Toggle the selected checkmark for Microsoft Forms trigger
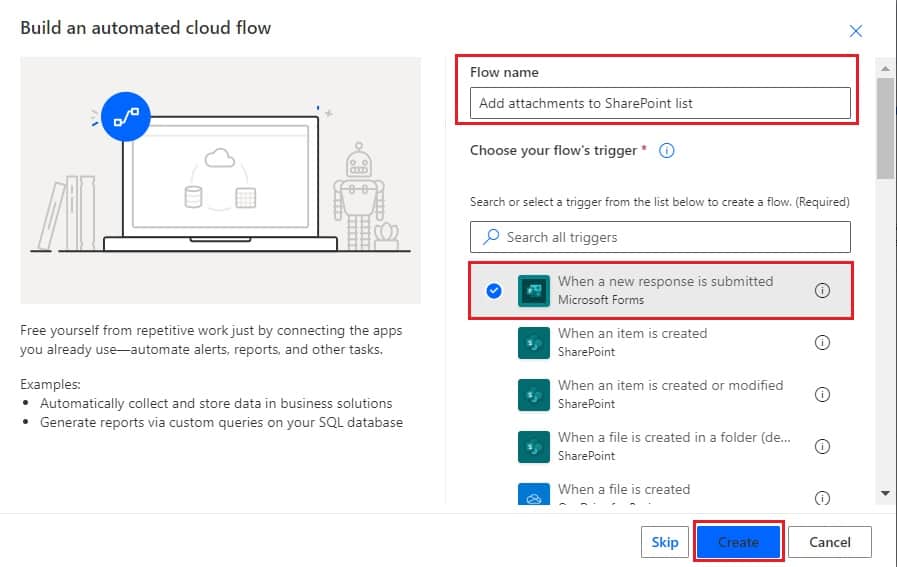This screenshot has height=567, width=897. click(494, 291)
